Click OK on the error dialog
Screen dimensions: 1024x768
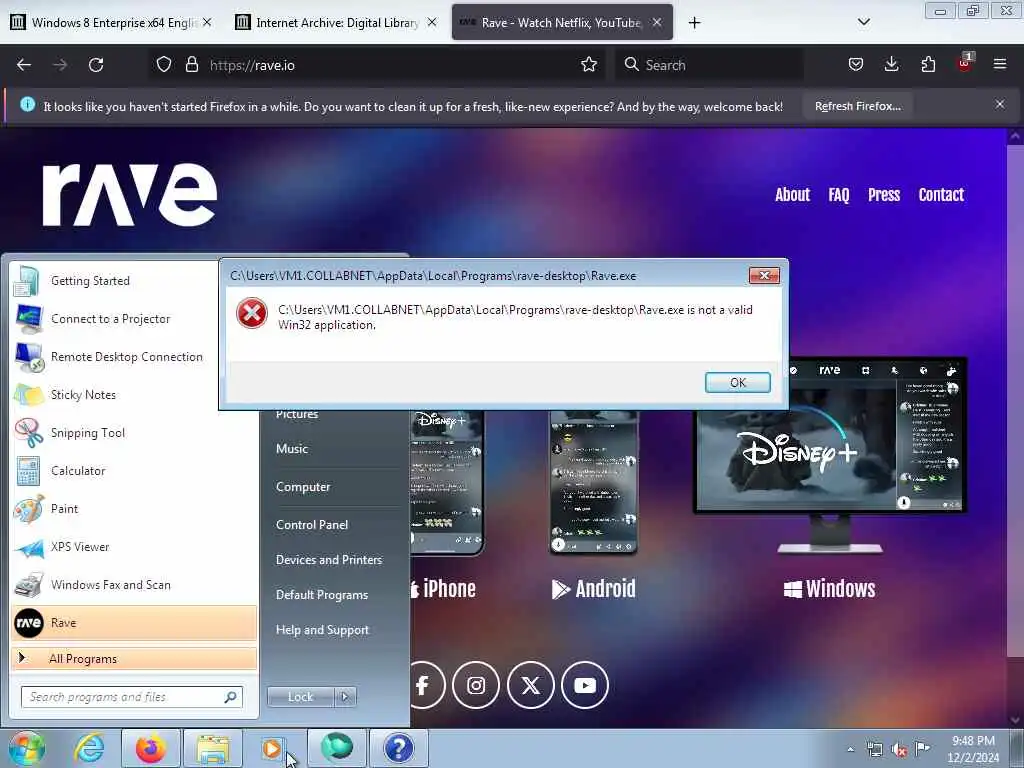click(x=737, y=382)
